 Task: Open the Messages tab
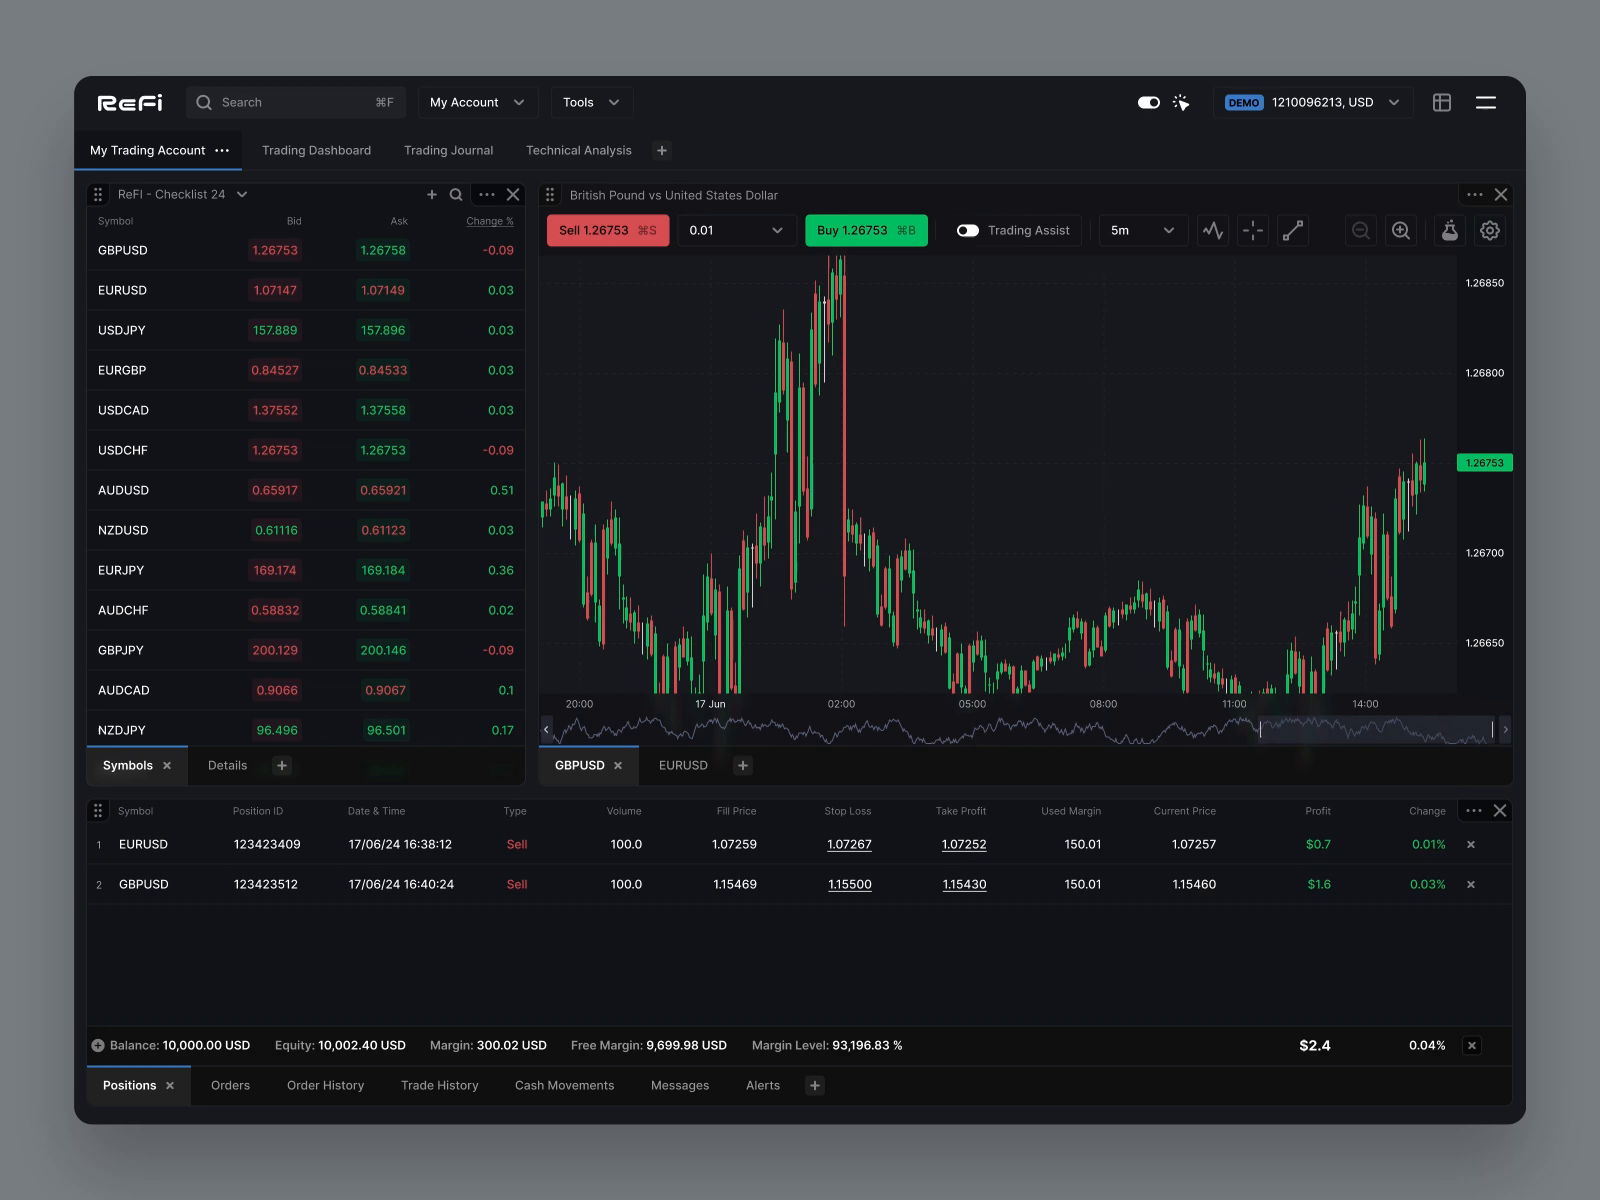coord(680,1086)
